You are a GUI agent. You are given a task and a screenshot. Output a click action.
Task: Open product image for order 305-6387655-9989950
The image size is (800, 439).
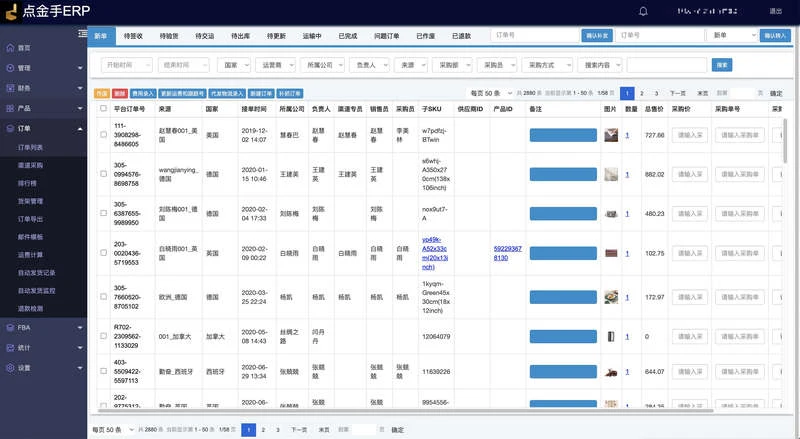click(x=611, y=213)
